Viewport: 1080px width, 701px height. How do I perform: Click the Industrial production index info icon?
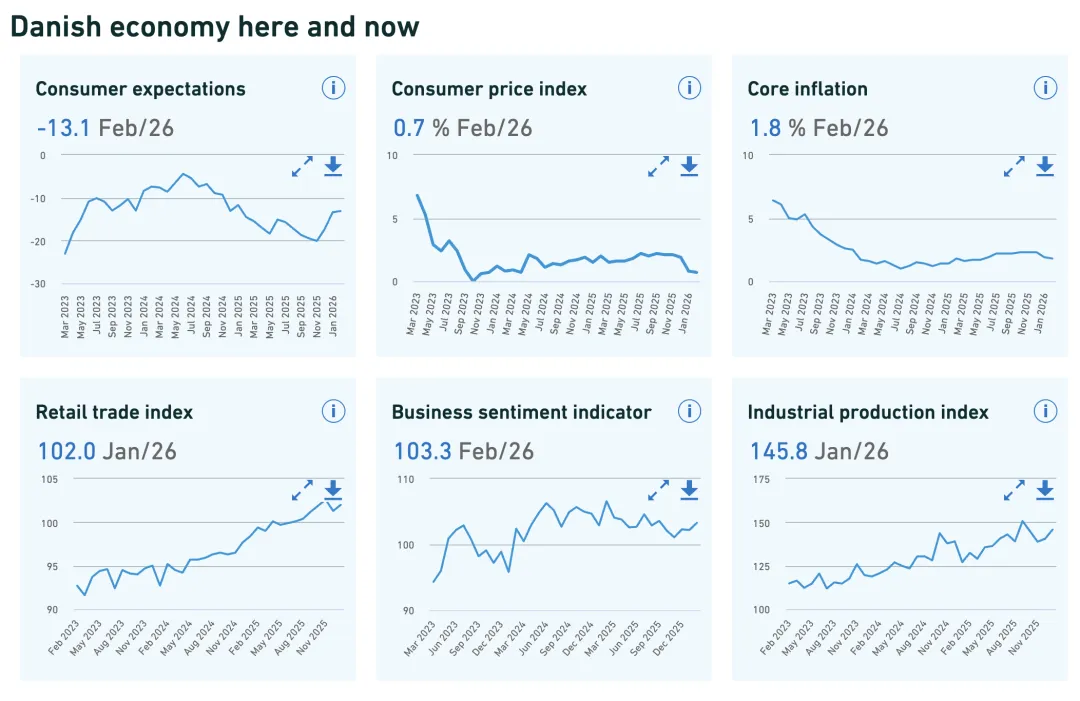1045,411
